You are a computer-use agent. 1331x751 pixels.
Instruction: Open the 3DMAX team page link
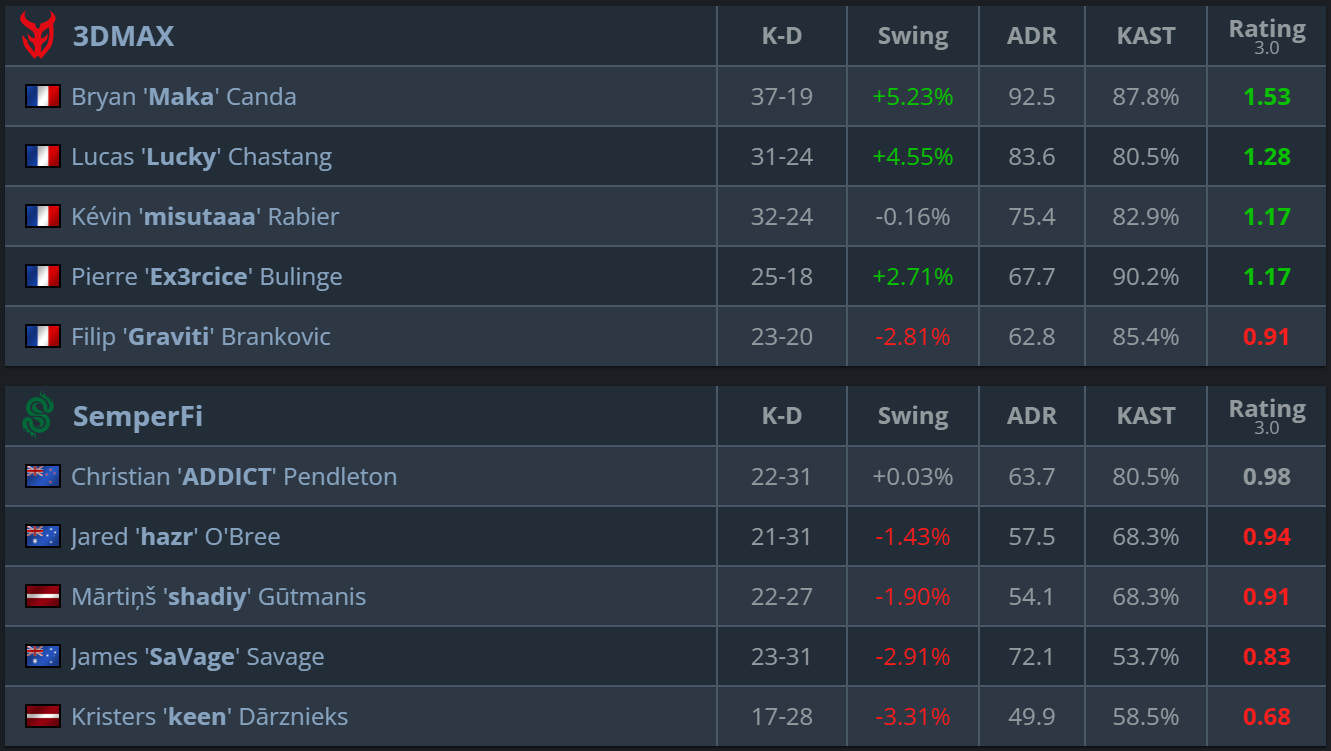tap(123, 36)
